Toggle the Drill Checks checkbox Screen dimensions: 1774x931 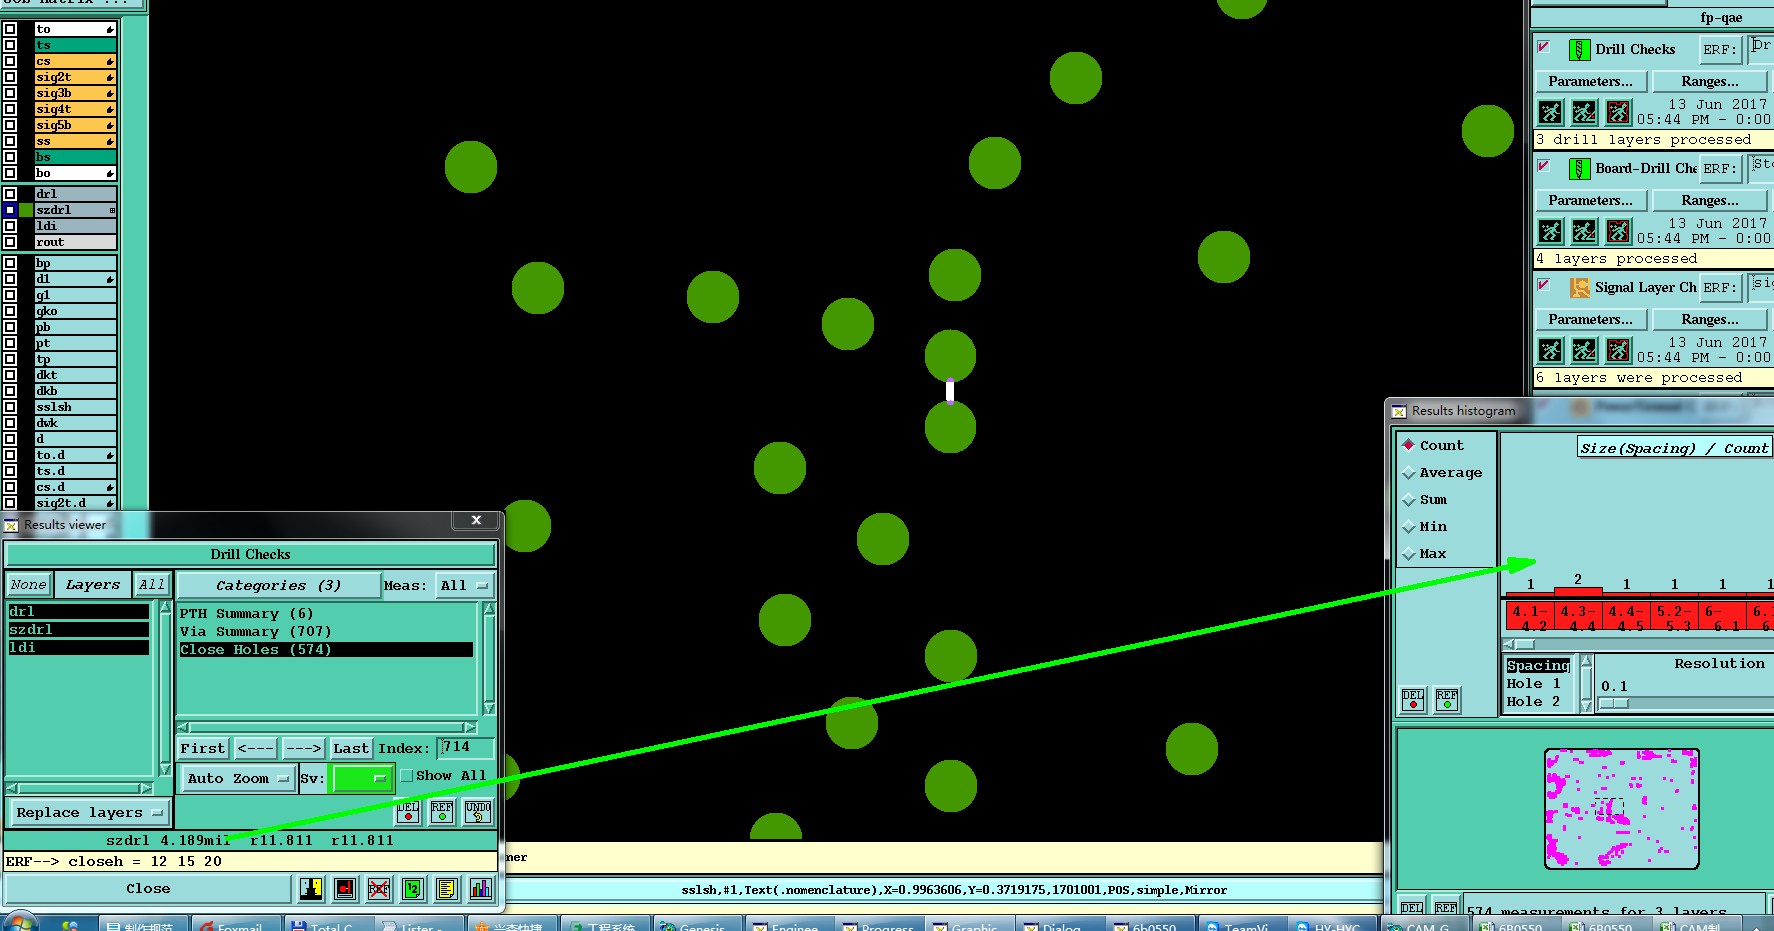1544,47
